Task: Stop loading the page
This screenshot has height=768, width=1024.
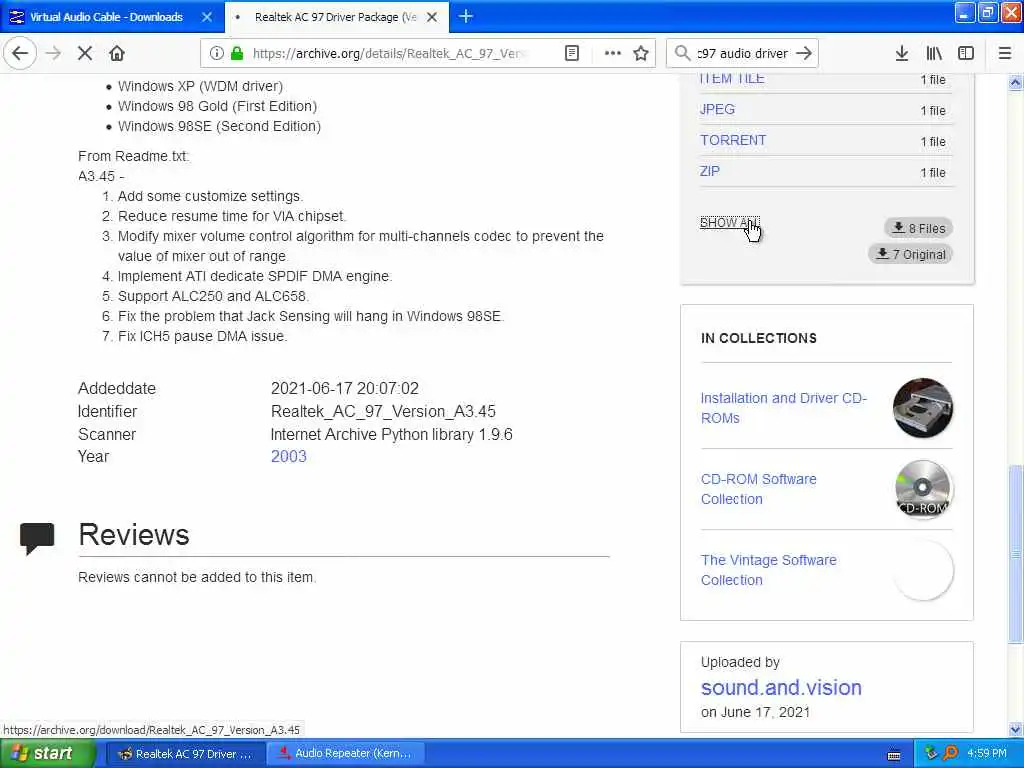Action: (85, 53)
